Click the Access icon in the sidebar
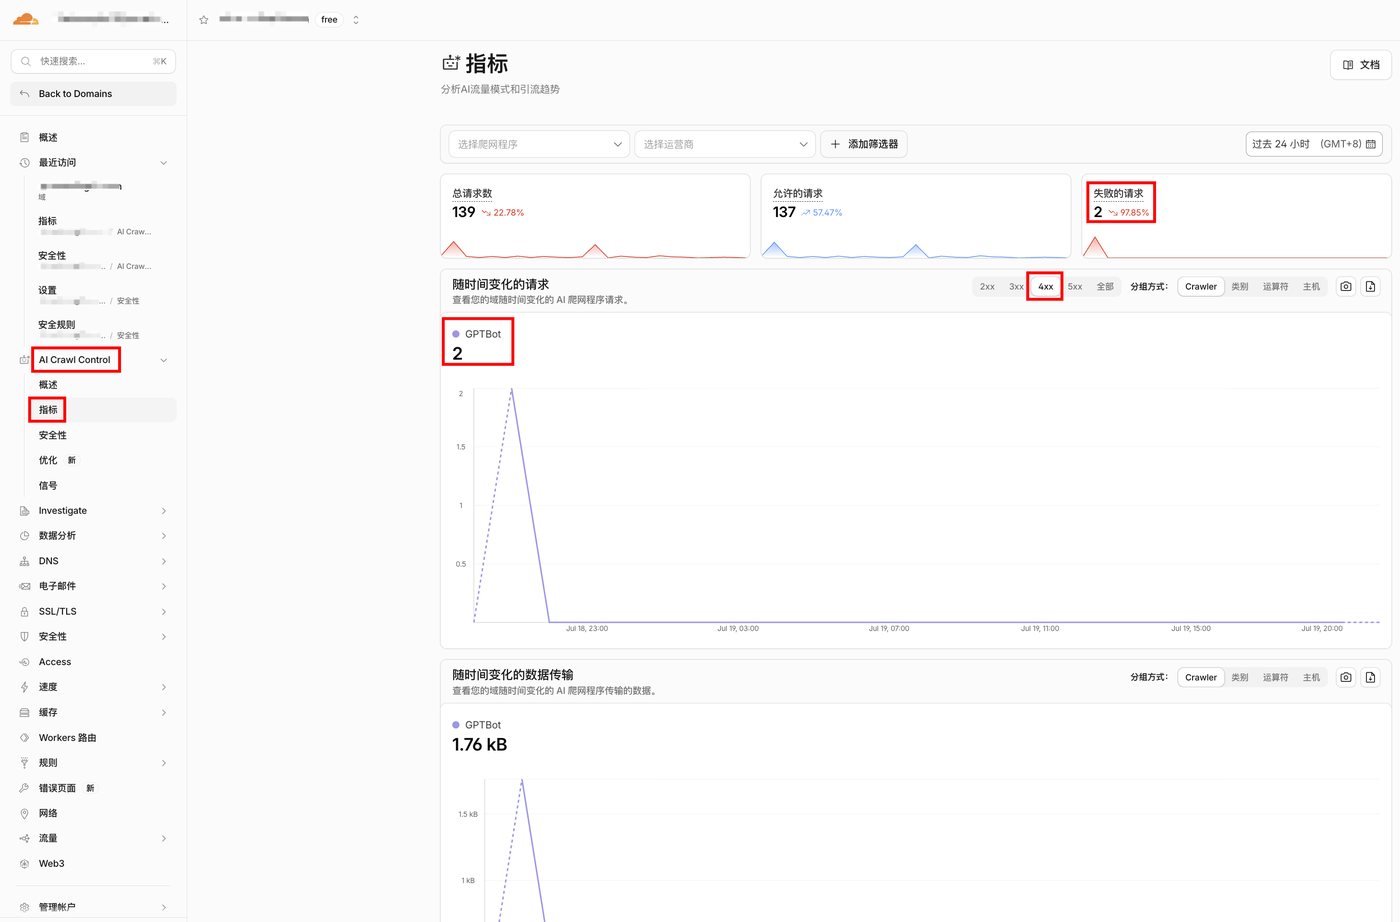Image resolution: width=1400 pixels, height=922 pixels. (24, 662)
